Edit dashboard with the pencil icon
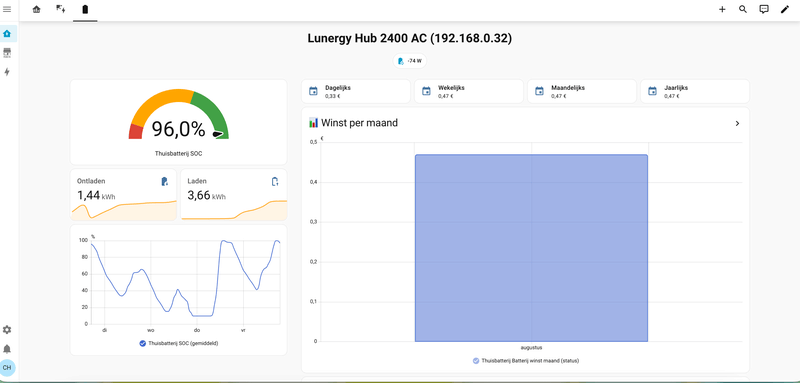The image size is (800, 383). tap(785, 9)
